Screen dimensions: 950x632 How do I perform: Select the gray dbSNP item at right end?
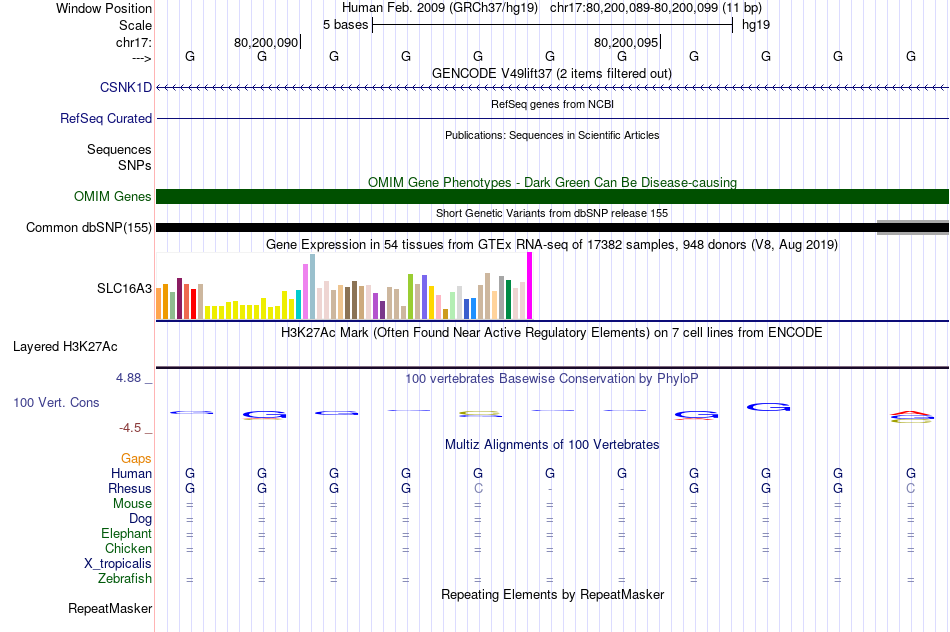913,228
